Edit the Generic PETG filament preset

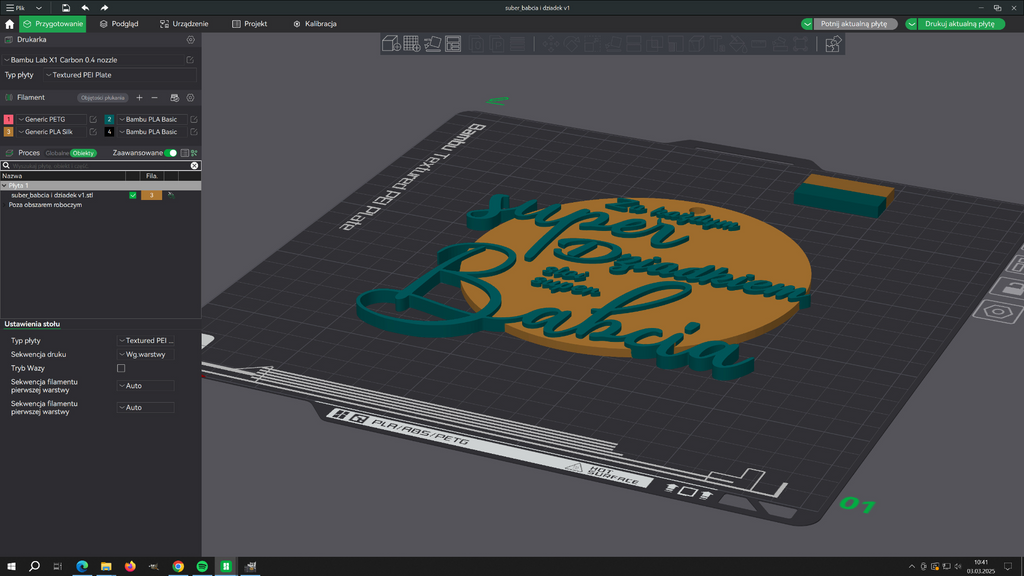(x=93, y=120)
